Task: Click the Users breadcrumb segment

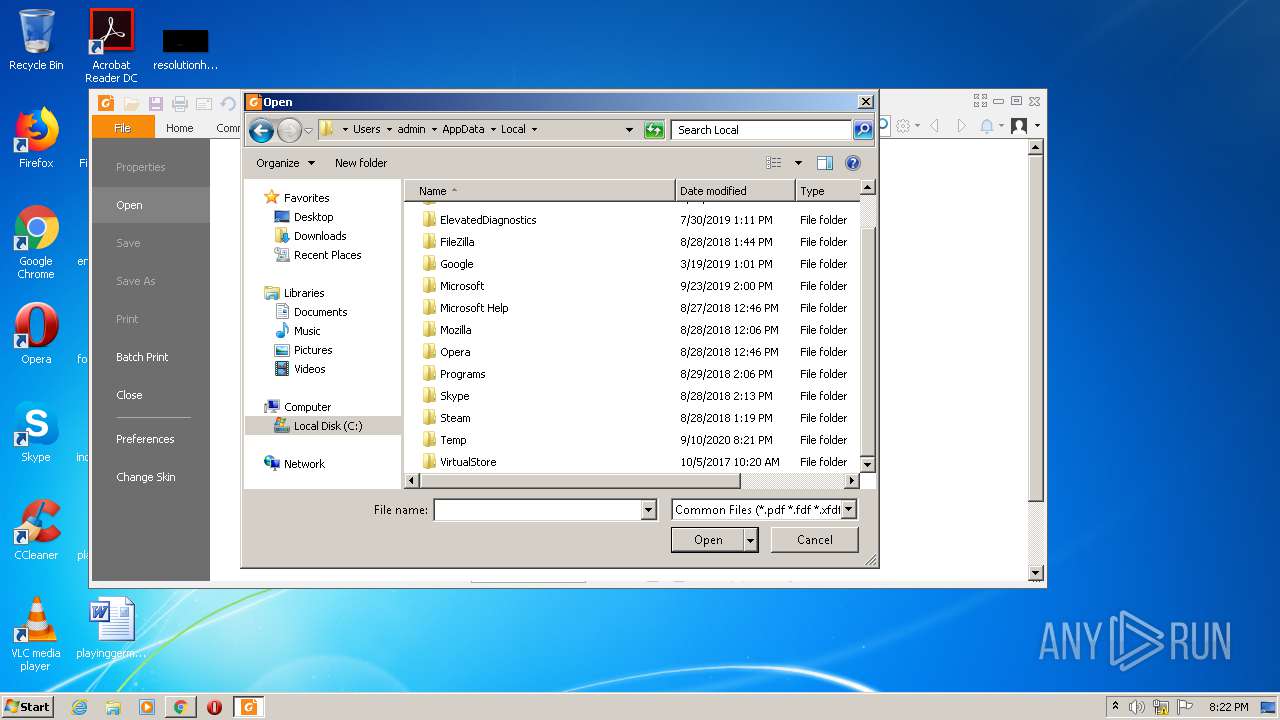Action: click(x=367, y=130)
